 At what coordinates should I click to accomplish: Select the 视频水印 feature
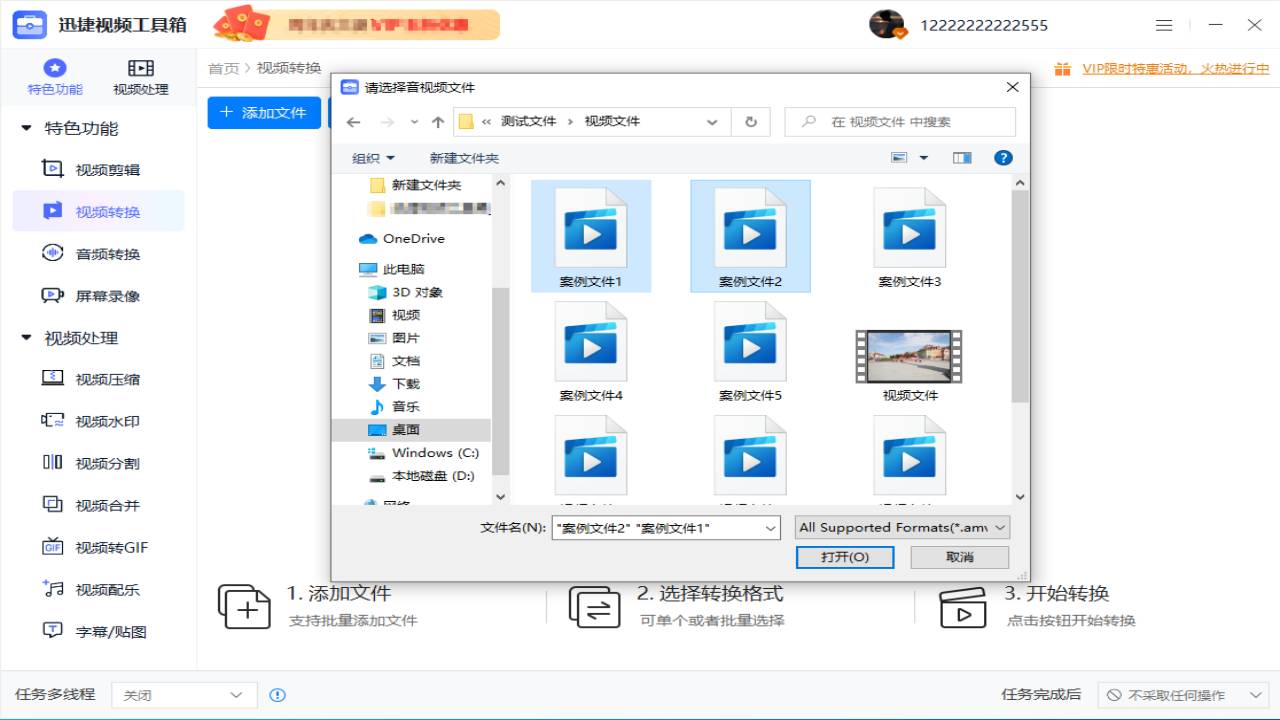[x=97, y=420]
